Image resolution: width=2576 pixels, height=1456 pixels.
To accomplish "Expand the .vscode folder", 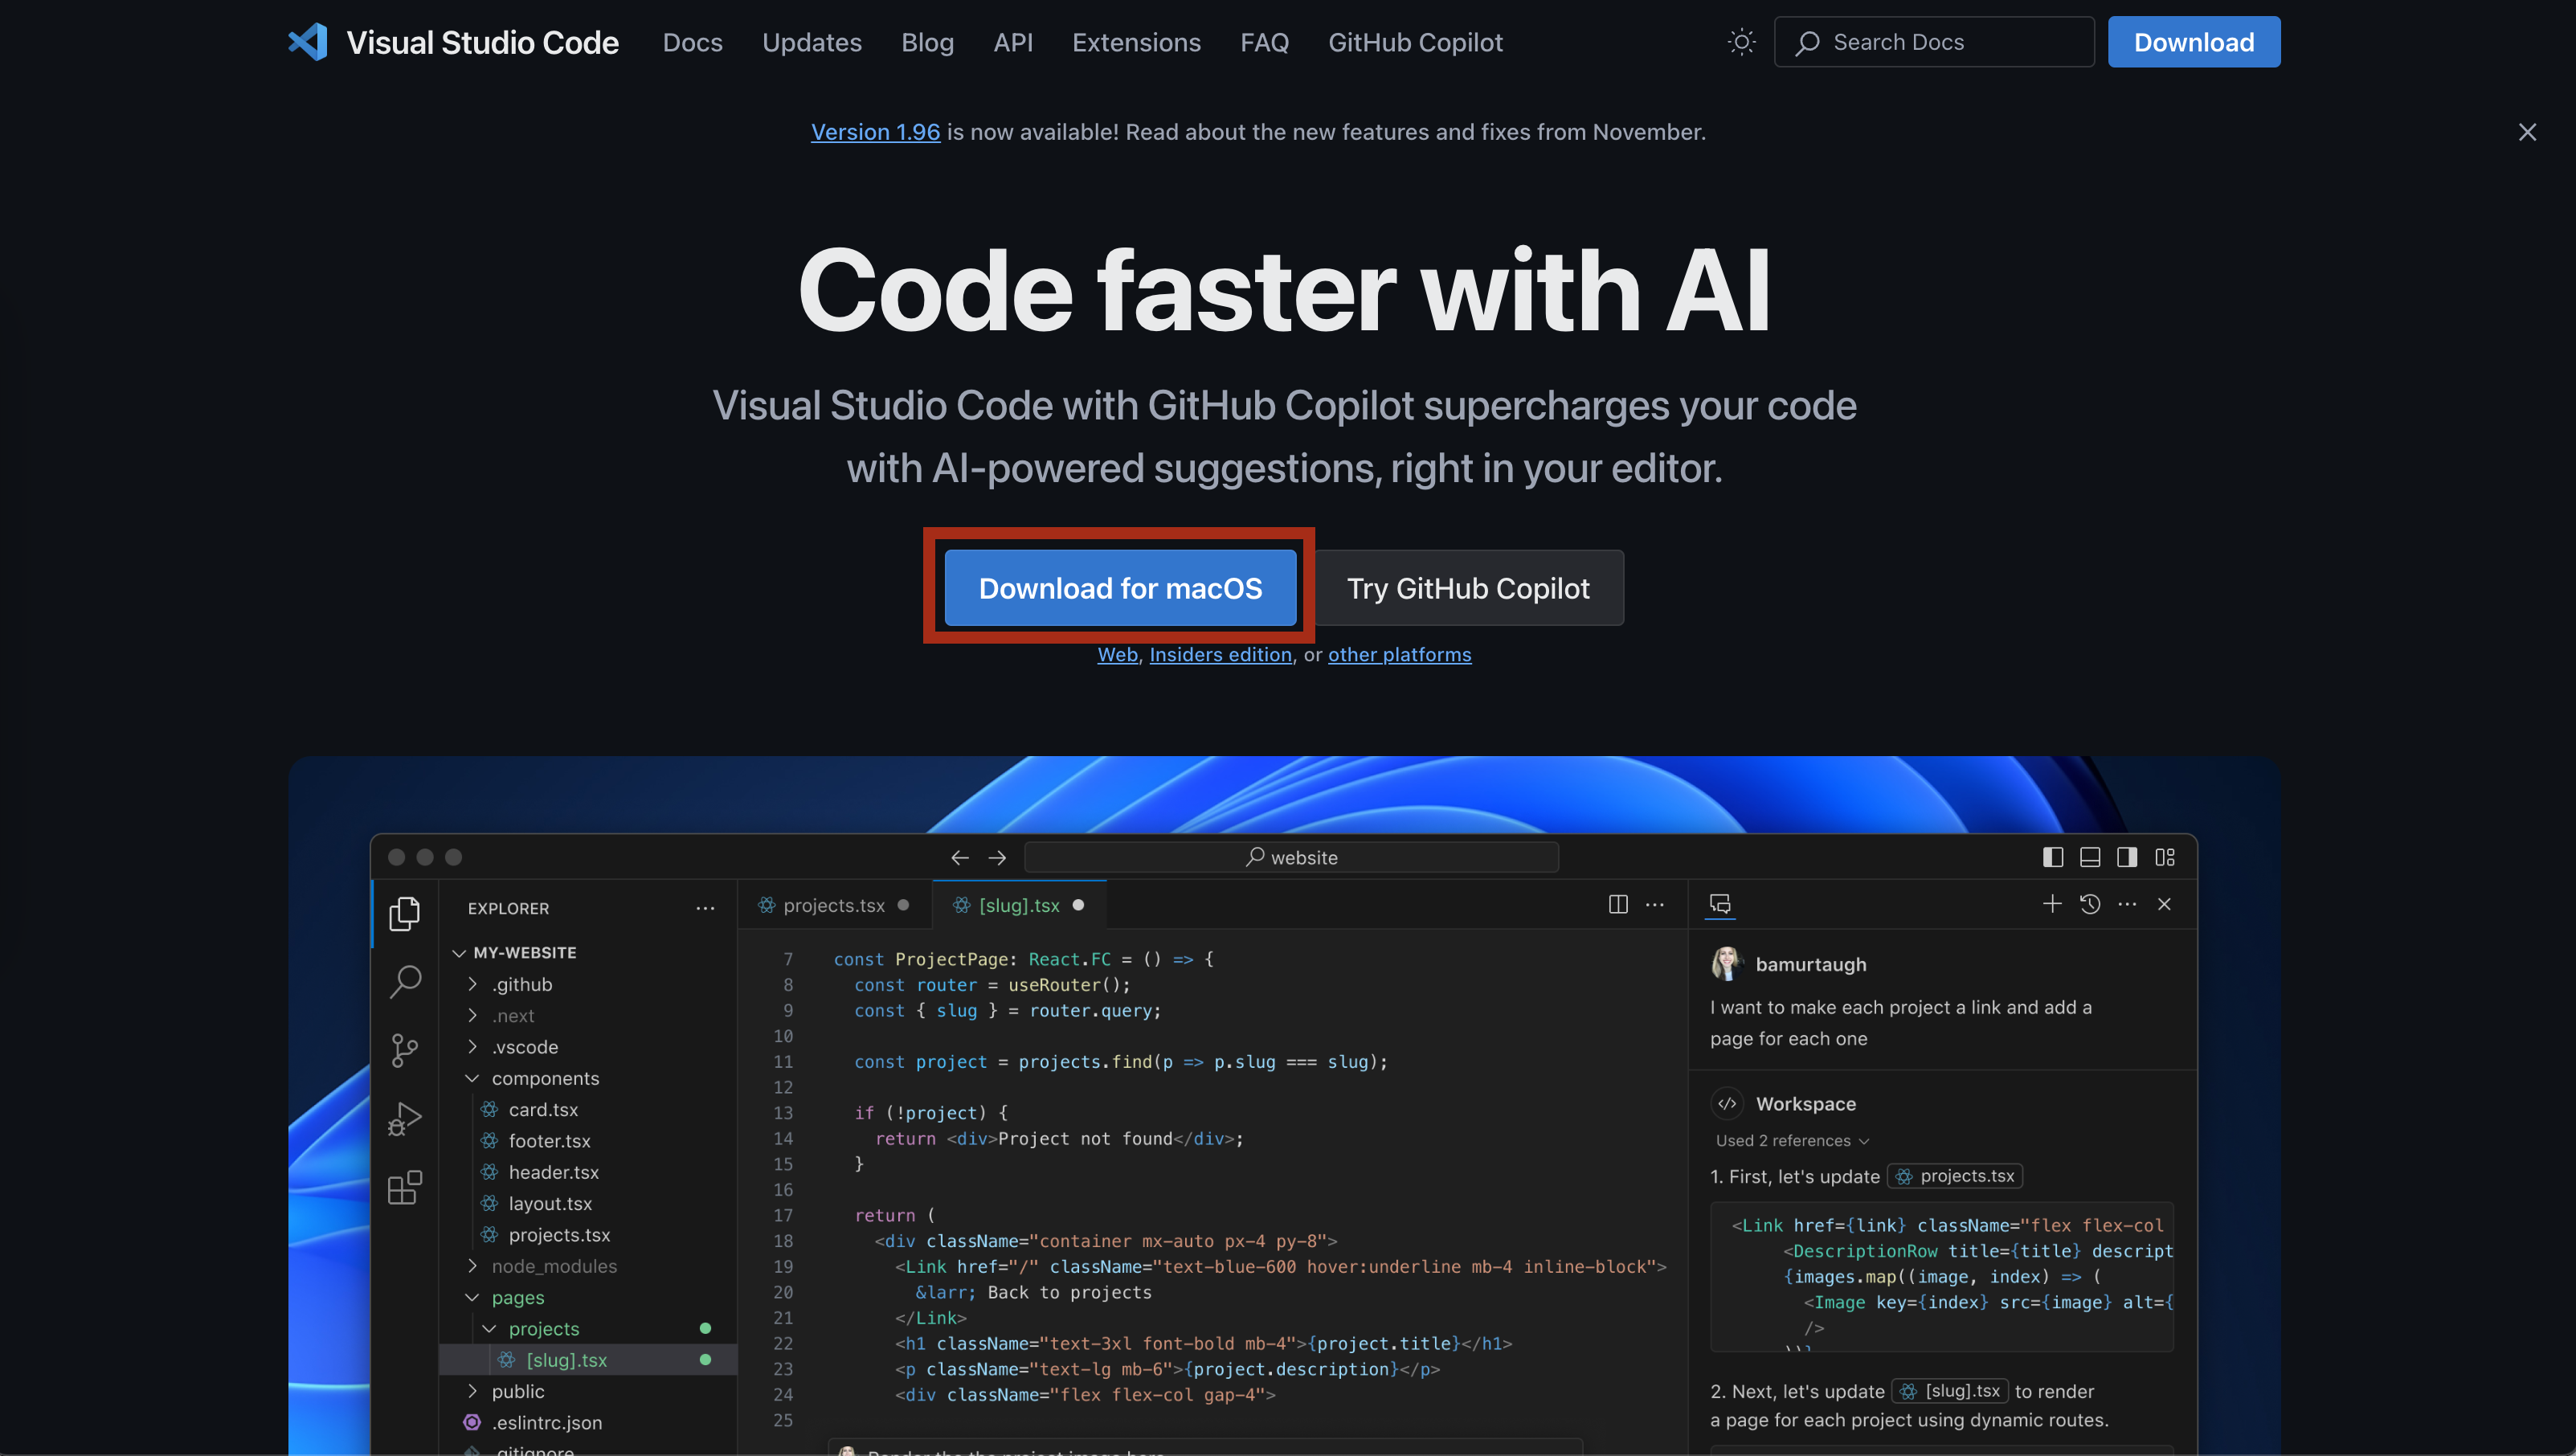I will coord(473,1047).
